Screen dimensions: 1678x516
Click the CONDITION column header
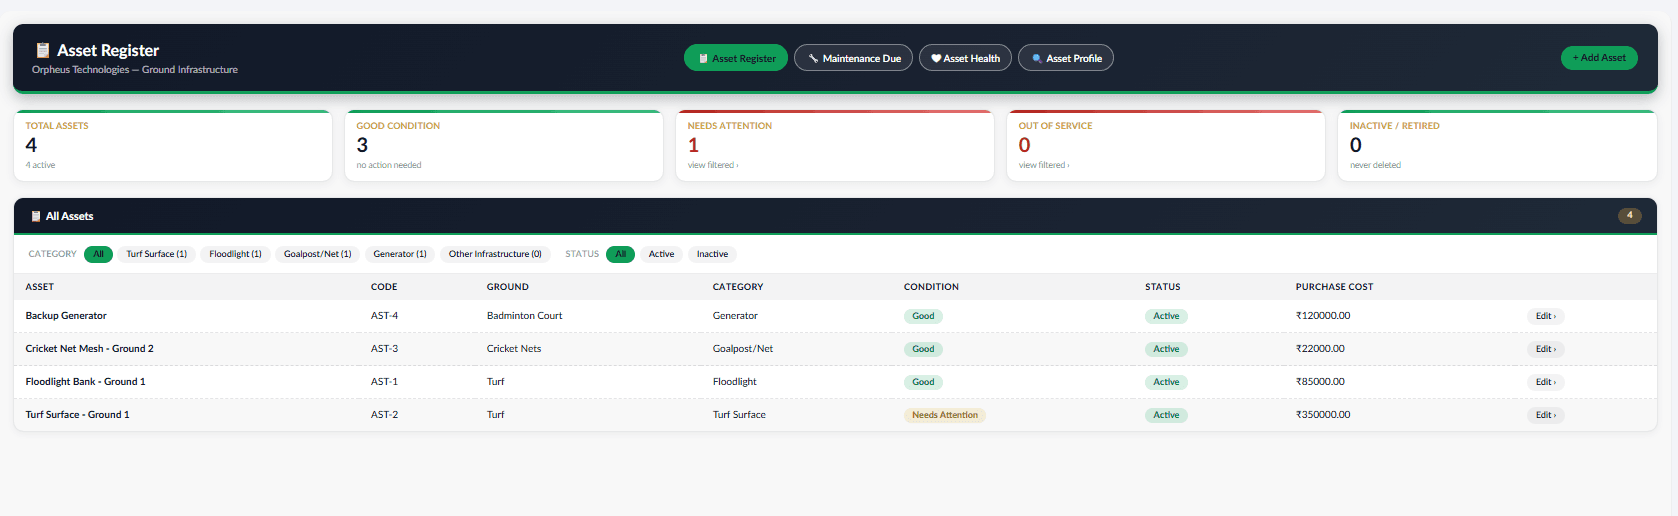pyautogui.click(x=931, y=287)
